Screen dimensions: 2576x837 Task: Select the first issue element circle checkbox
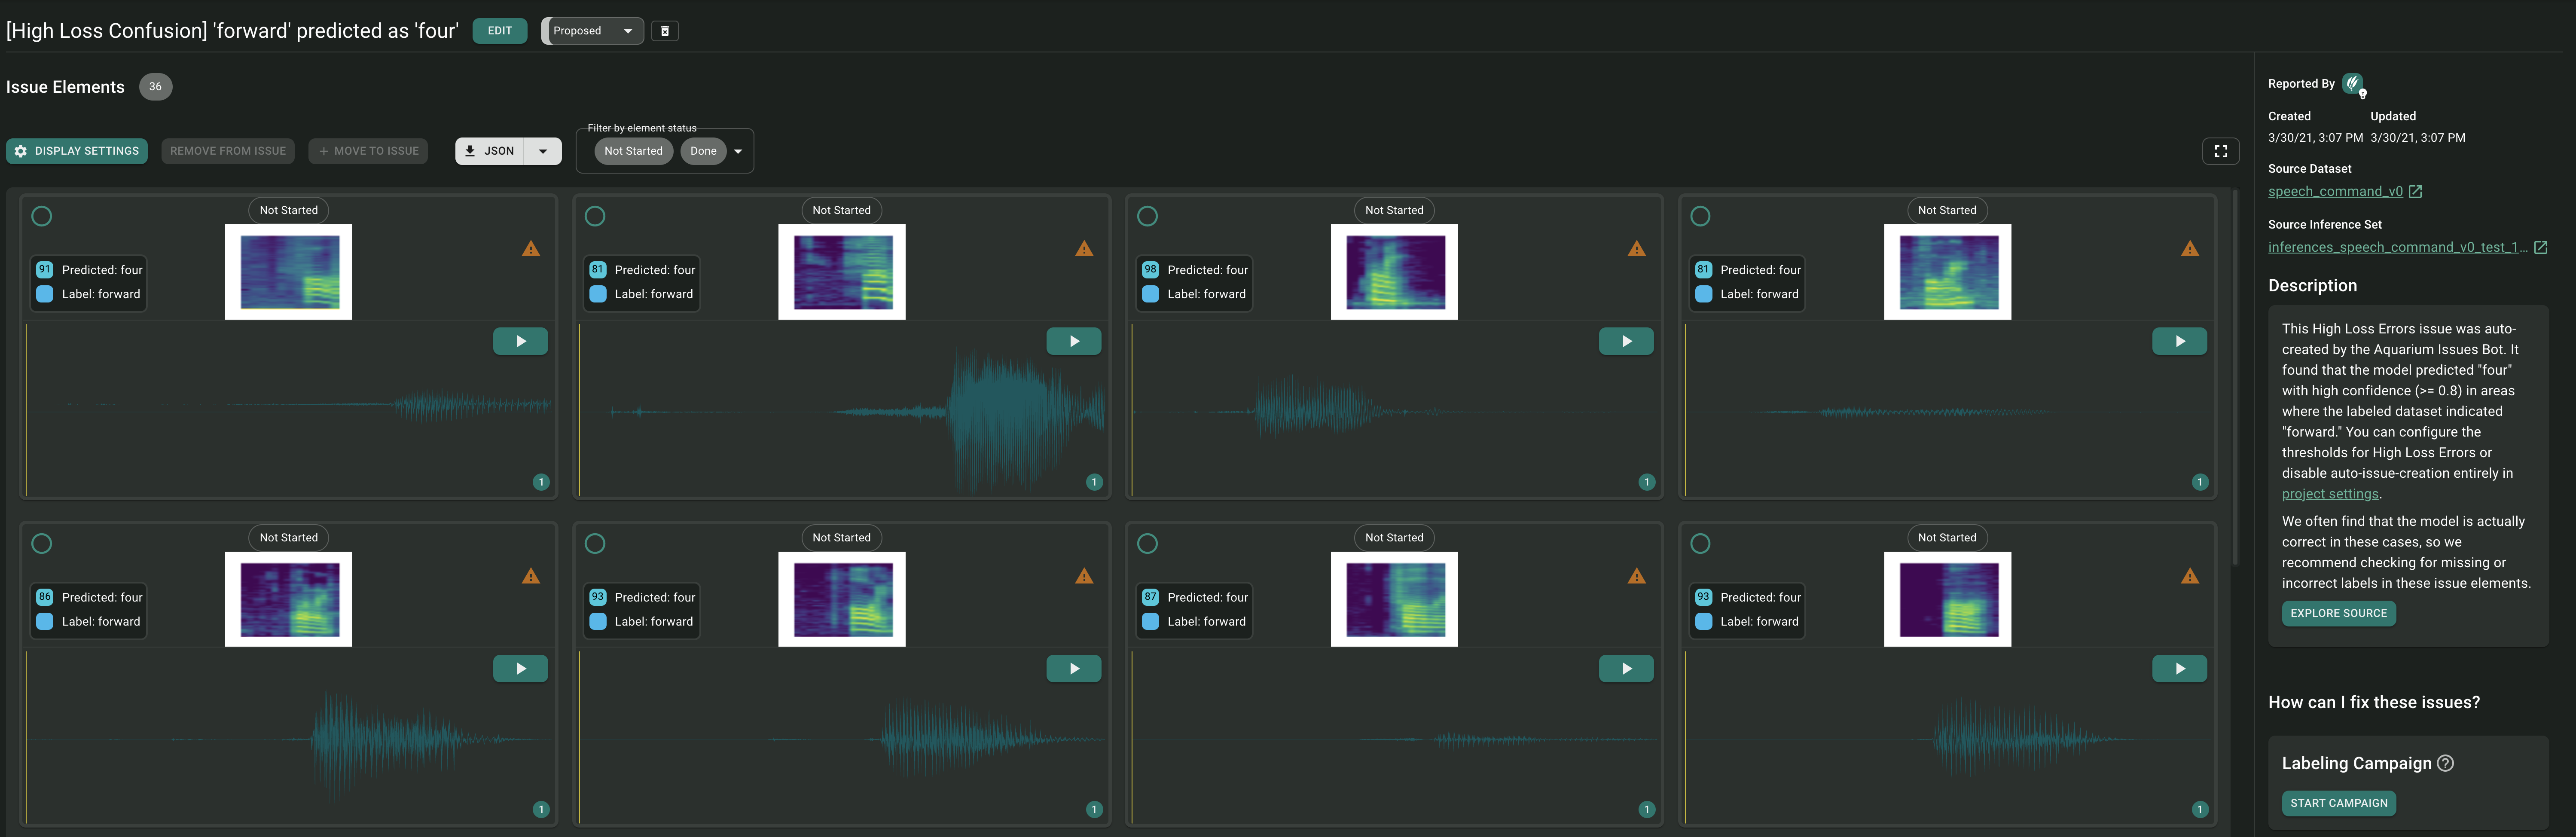42,216
